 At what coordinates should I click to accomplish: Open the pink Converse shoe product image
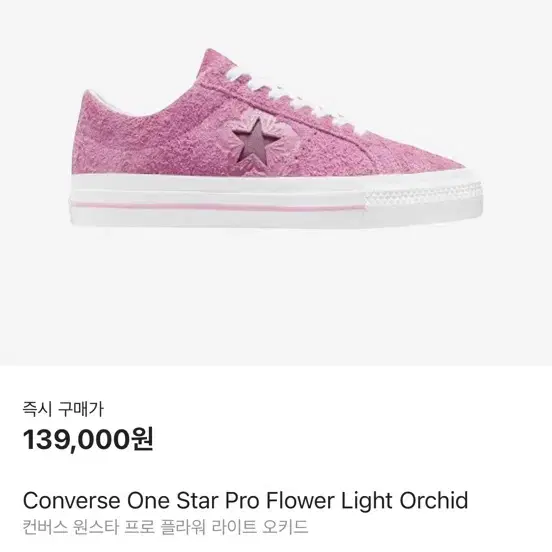(276, 139)
